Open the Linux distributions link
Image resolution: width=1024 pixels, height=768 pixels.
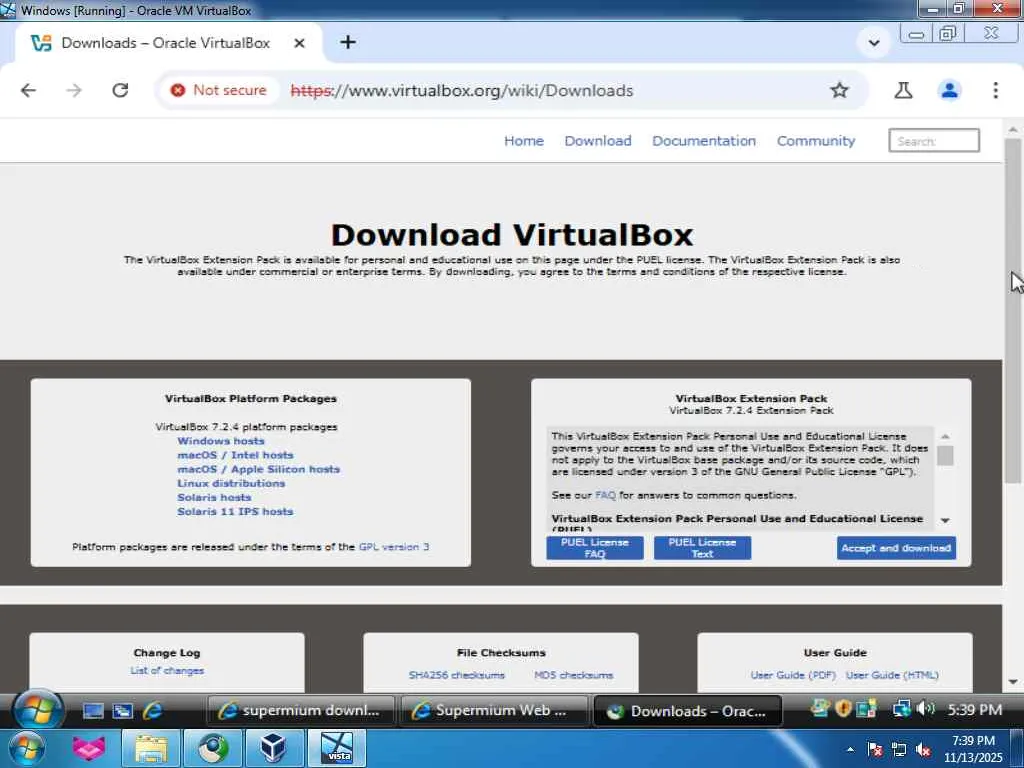231,483
